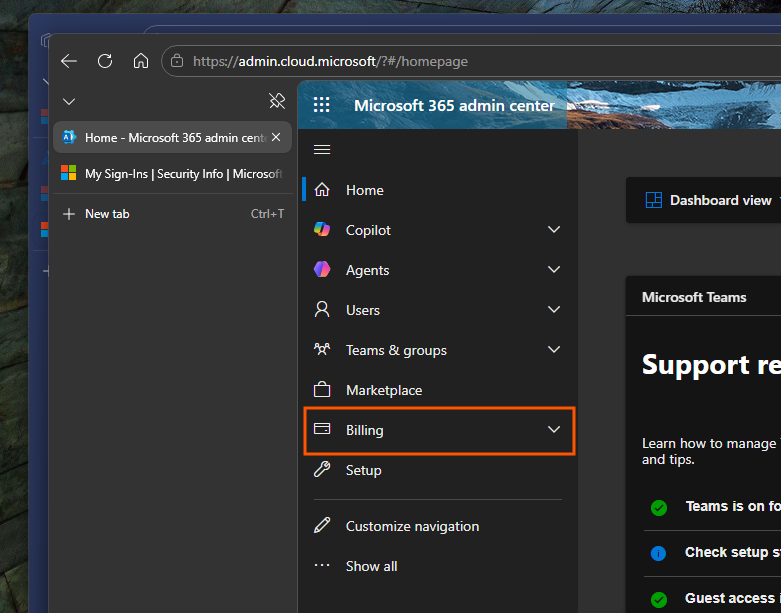Click the Home house icon in nav
The height and width of the screenshot is (613, 781).
322,190
